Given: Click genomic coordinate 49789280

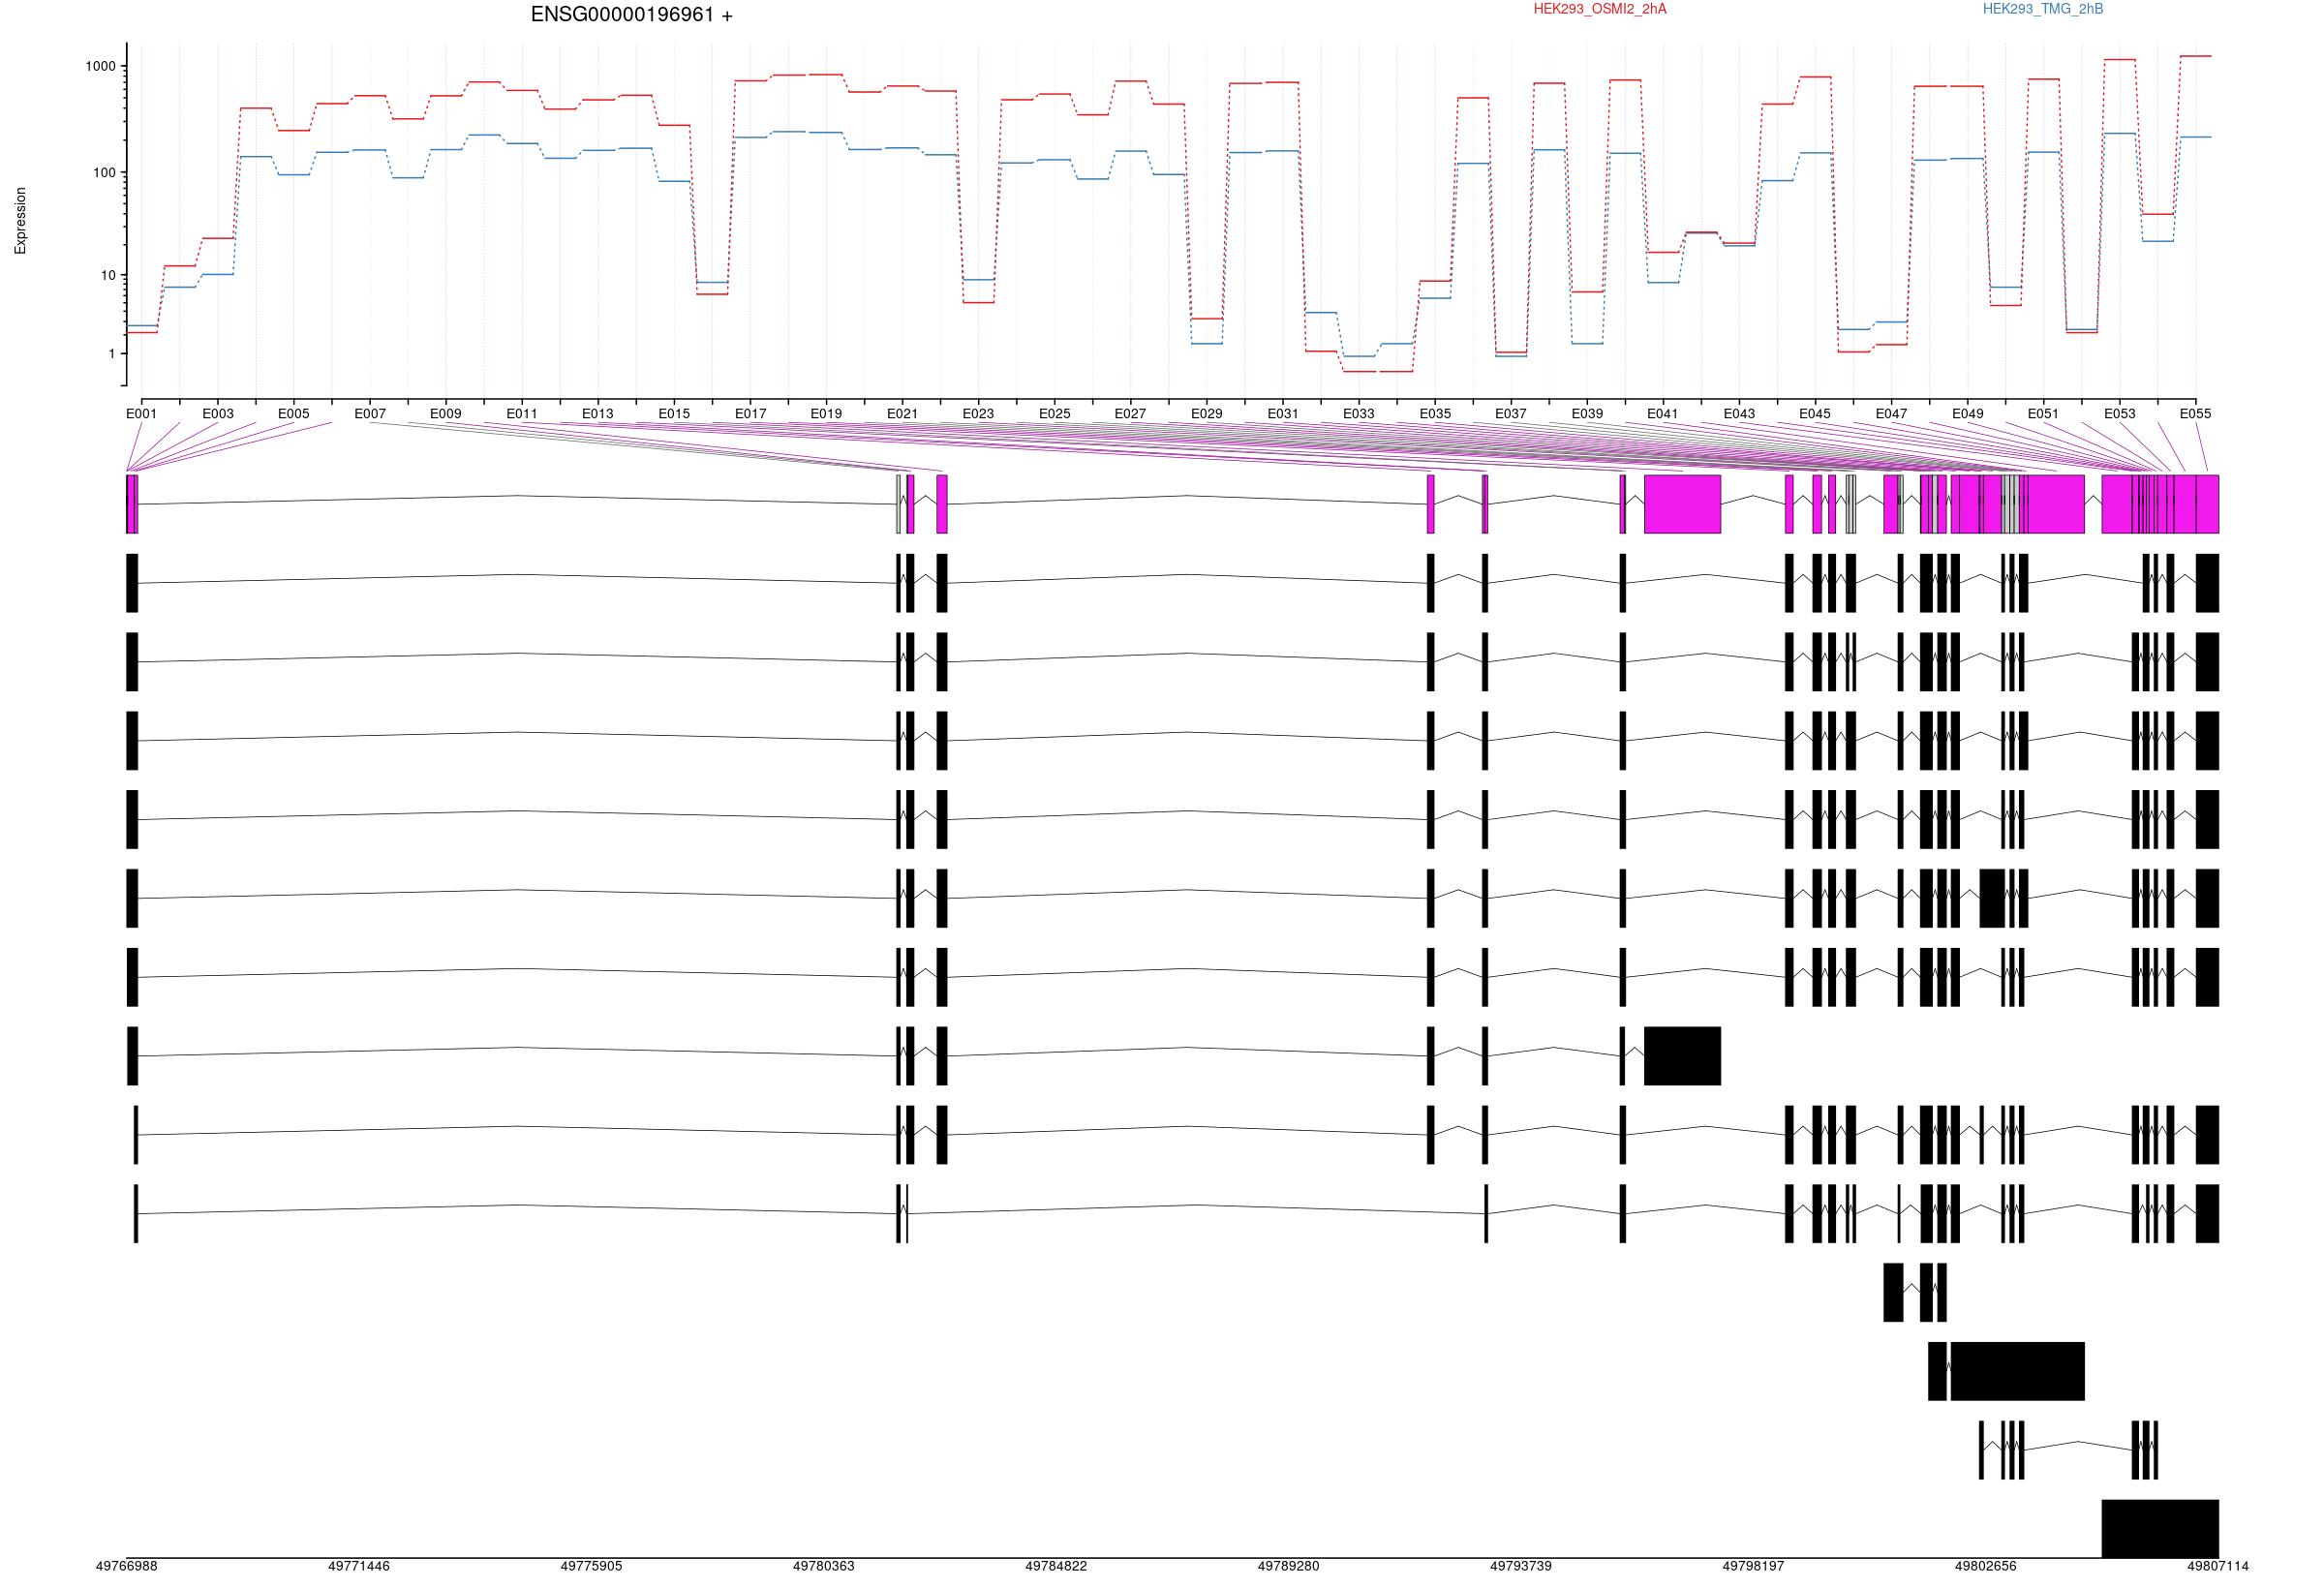Looking at the screenshot, I should coord(1288,1566).
